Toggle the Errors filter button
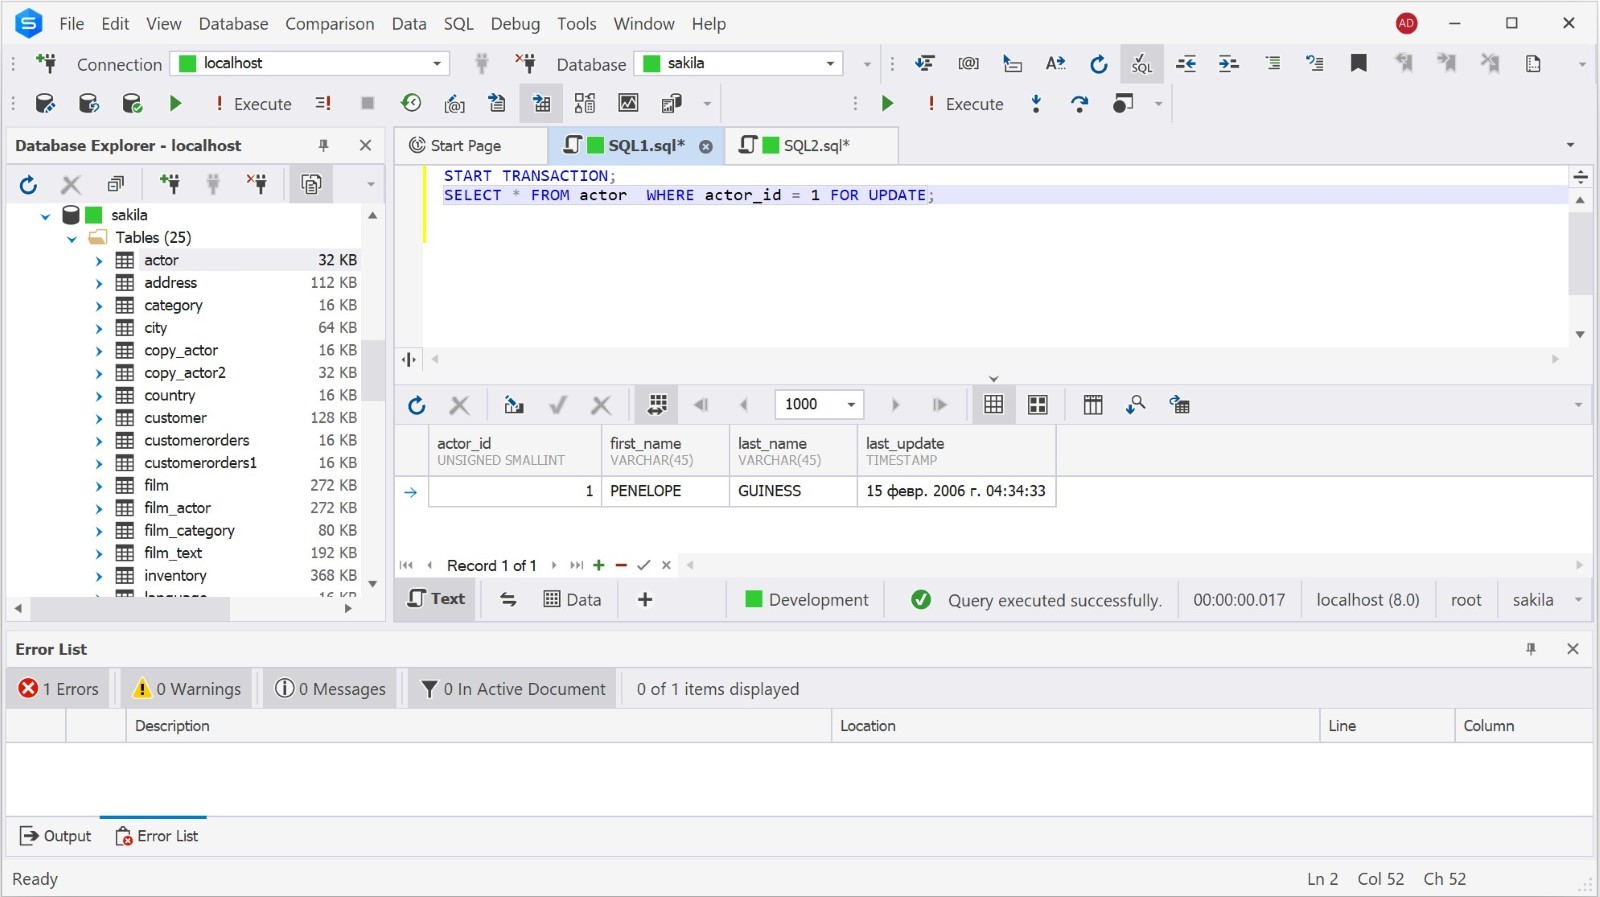Image resolution: width=1600 pixels, height=897 pixels. pyautogui.click(x=59, y=689)
